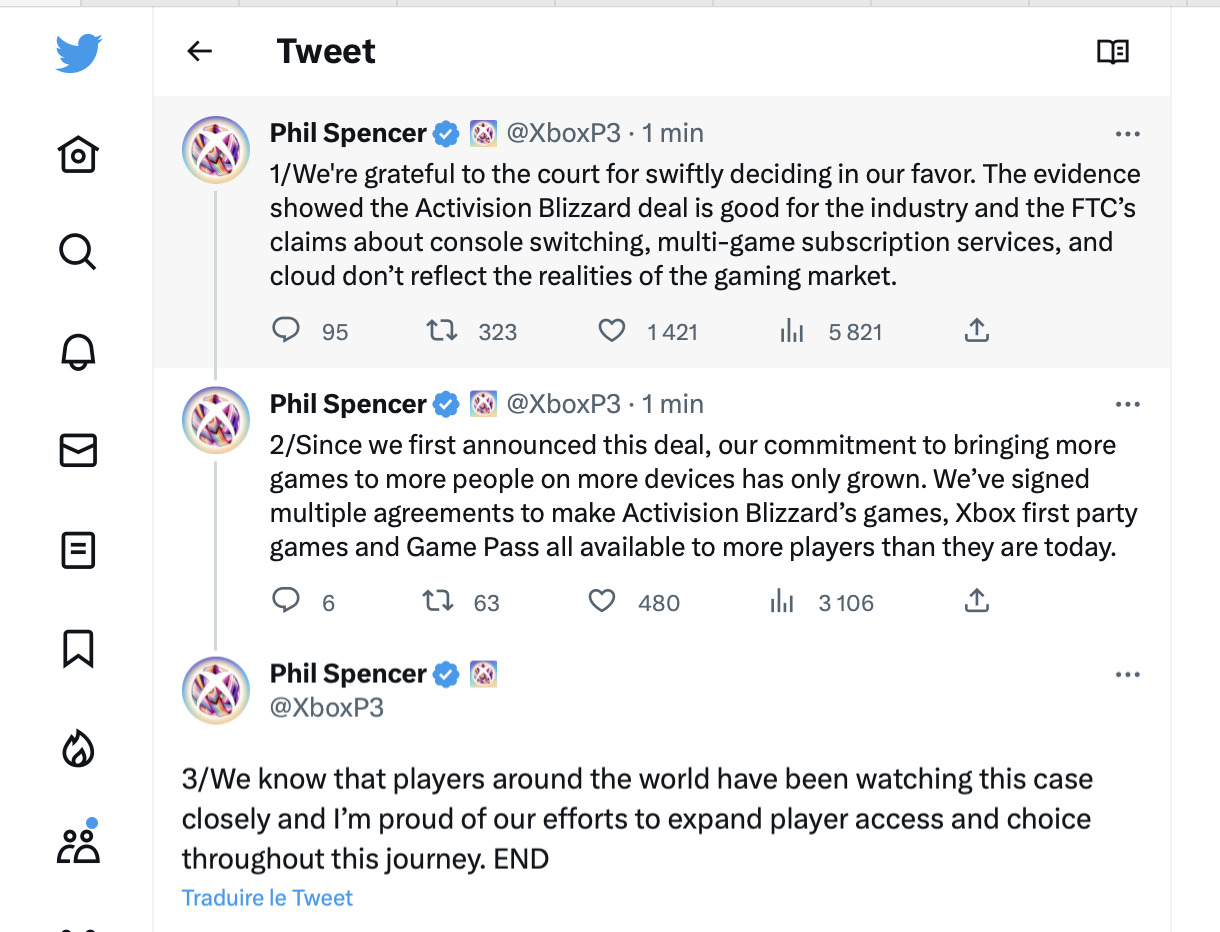Open more options on the second tweet

tap(1127, 404)
